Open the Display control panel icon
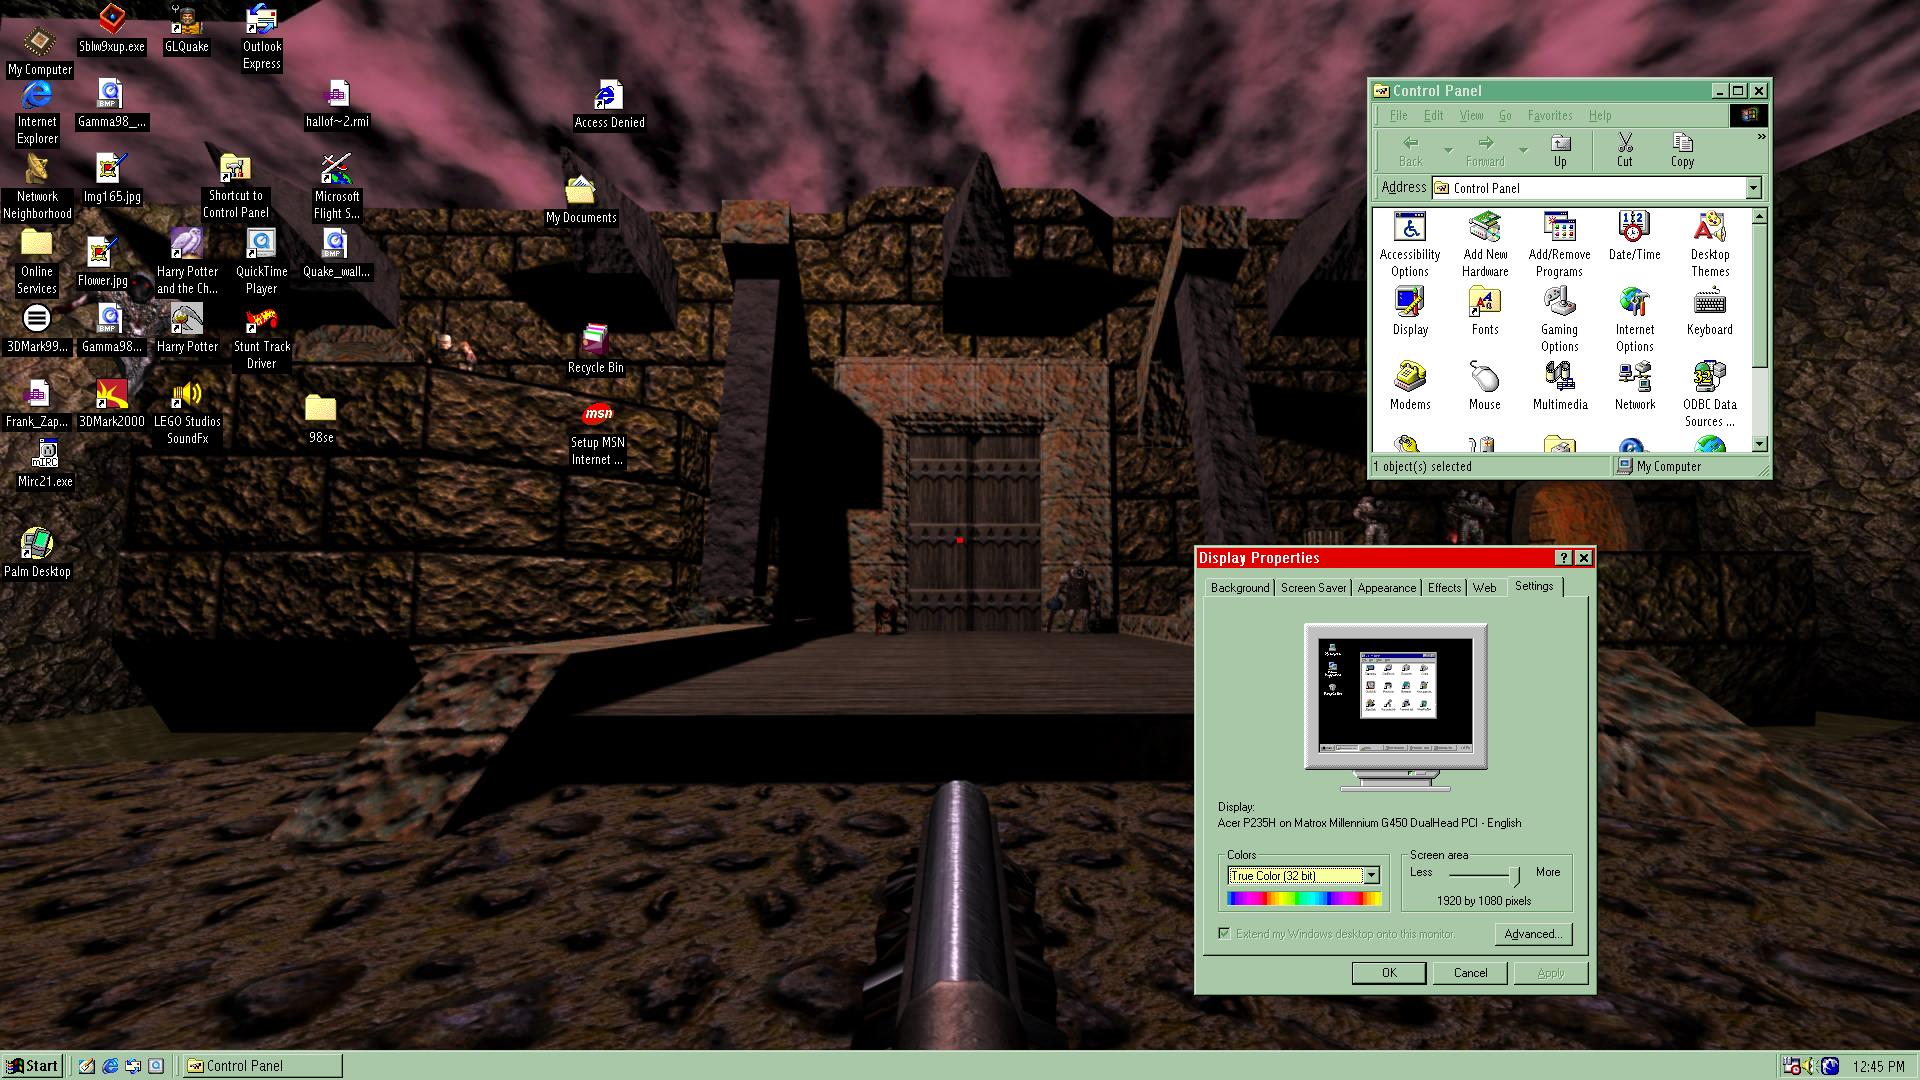Viewport: 1920px width, 1080px height. [x=1410, y=302]
